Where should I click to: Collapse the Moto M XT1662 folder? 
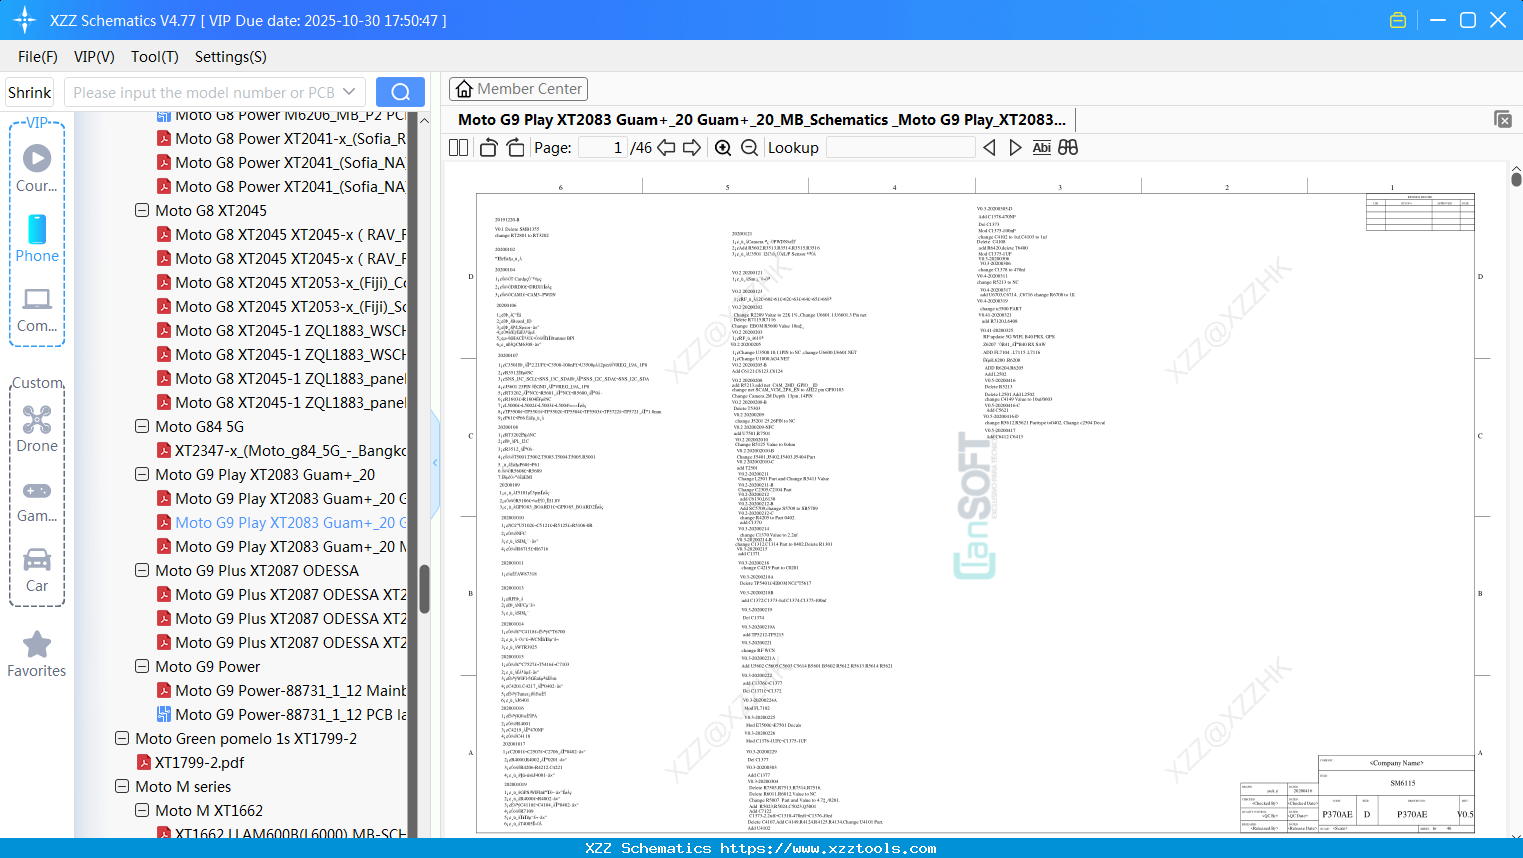[142, 810]
